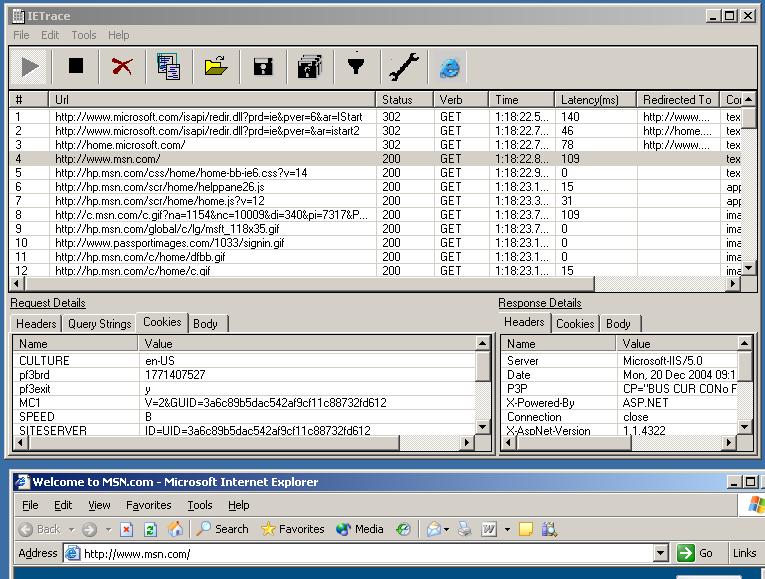Open Mail icon in IE toolbar
Image resolution: width=765 pixels, height=579 pixels.
433,529
